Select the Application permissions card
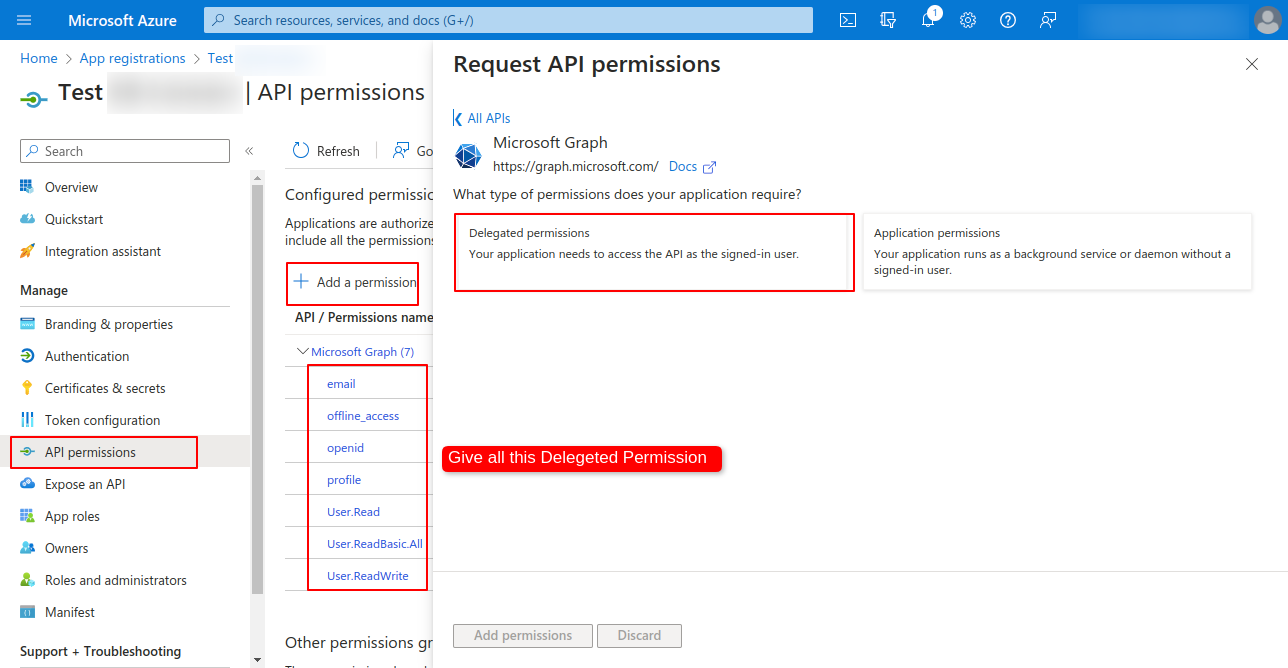Viewport: 1288px width, 668px height. pyautogui.click(x=1057, y=252)
